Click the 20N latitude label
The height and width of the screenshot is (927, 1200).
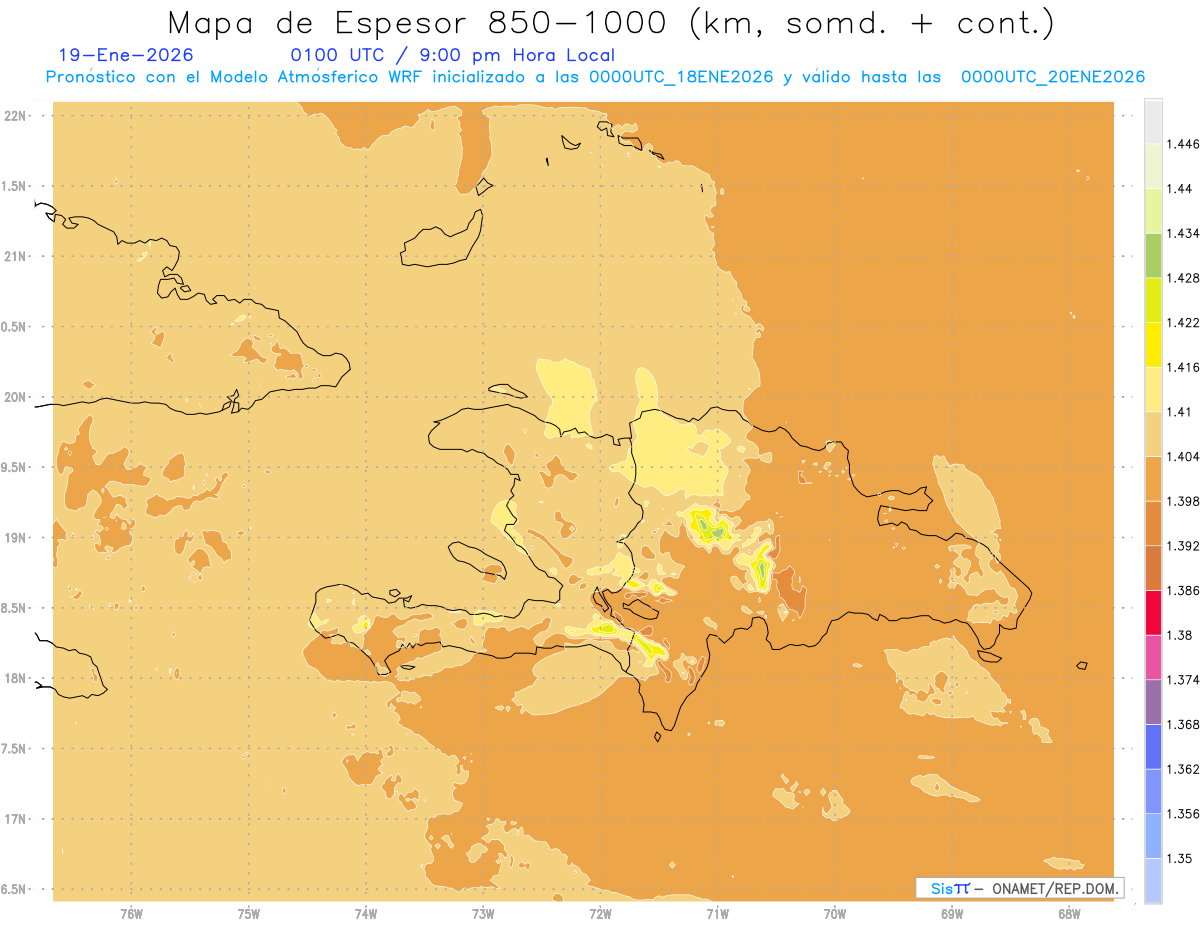17,398
